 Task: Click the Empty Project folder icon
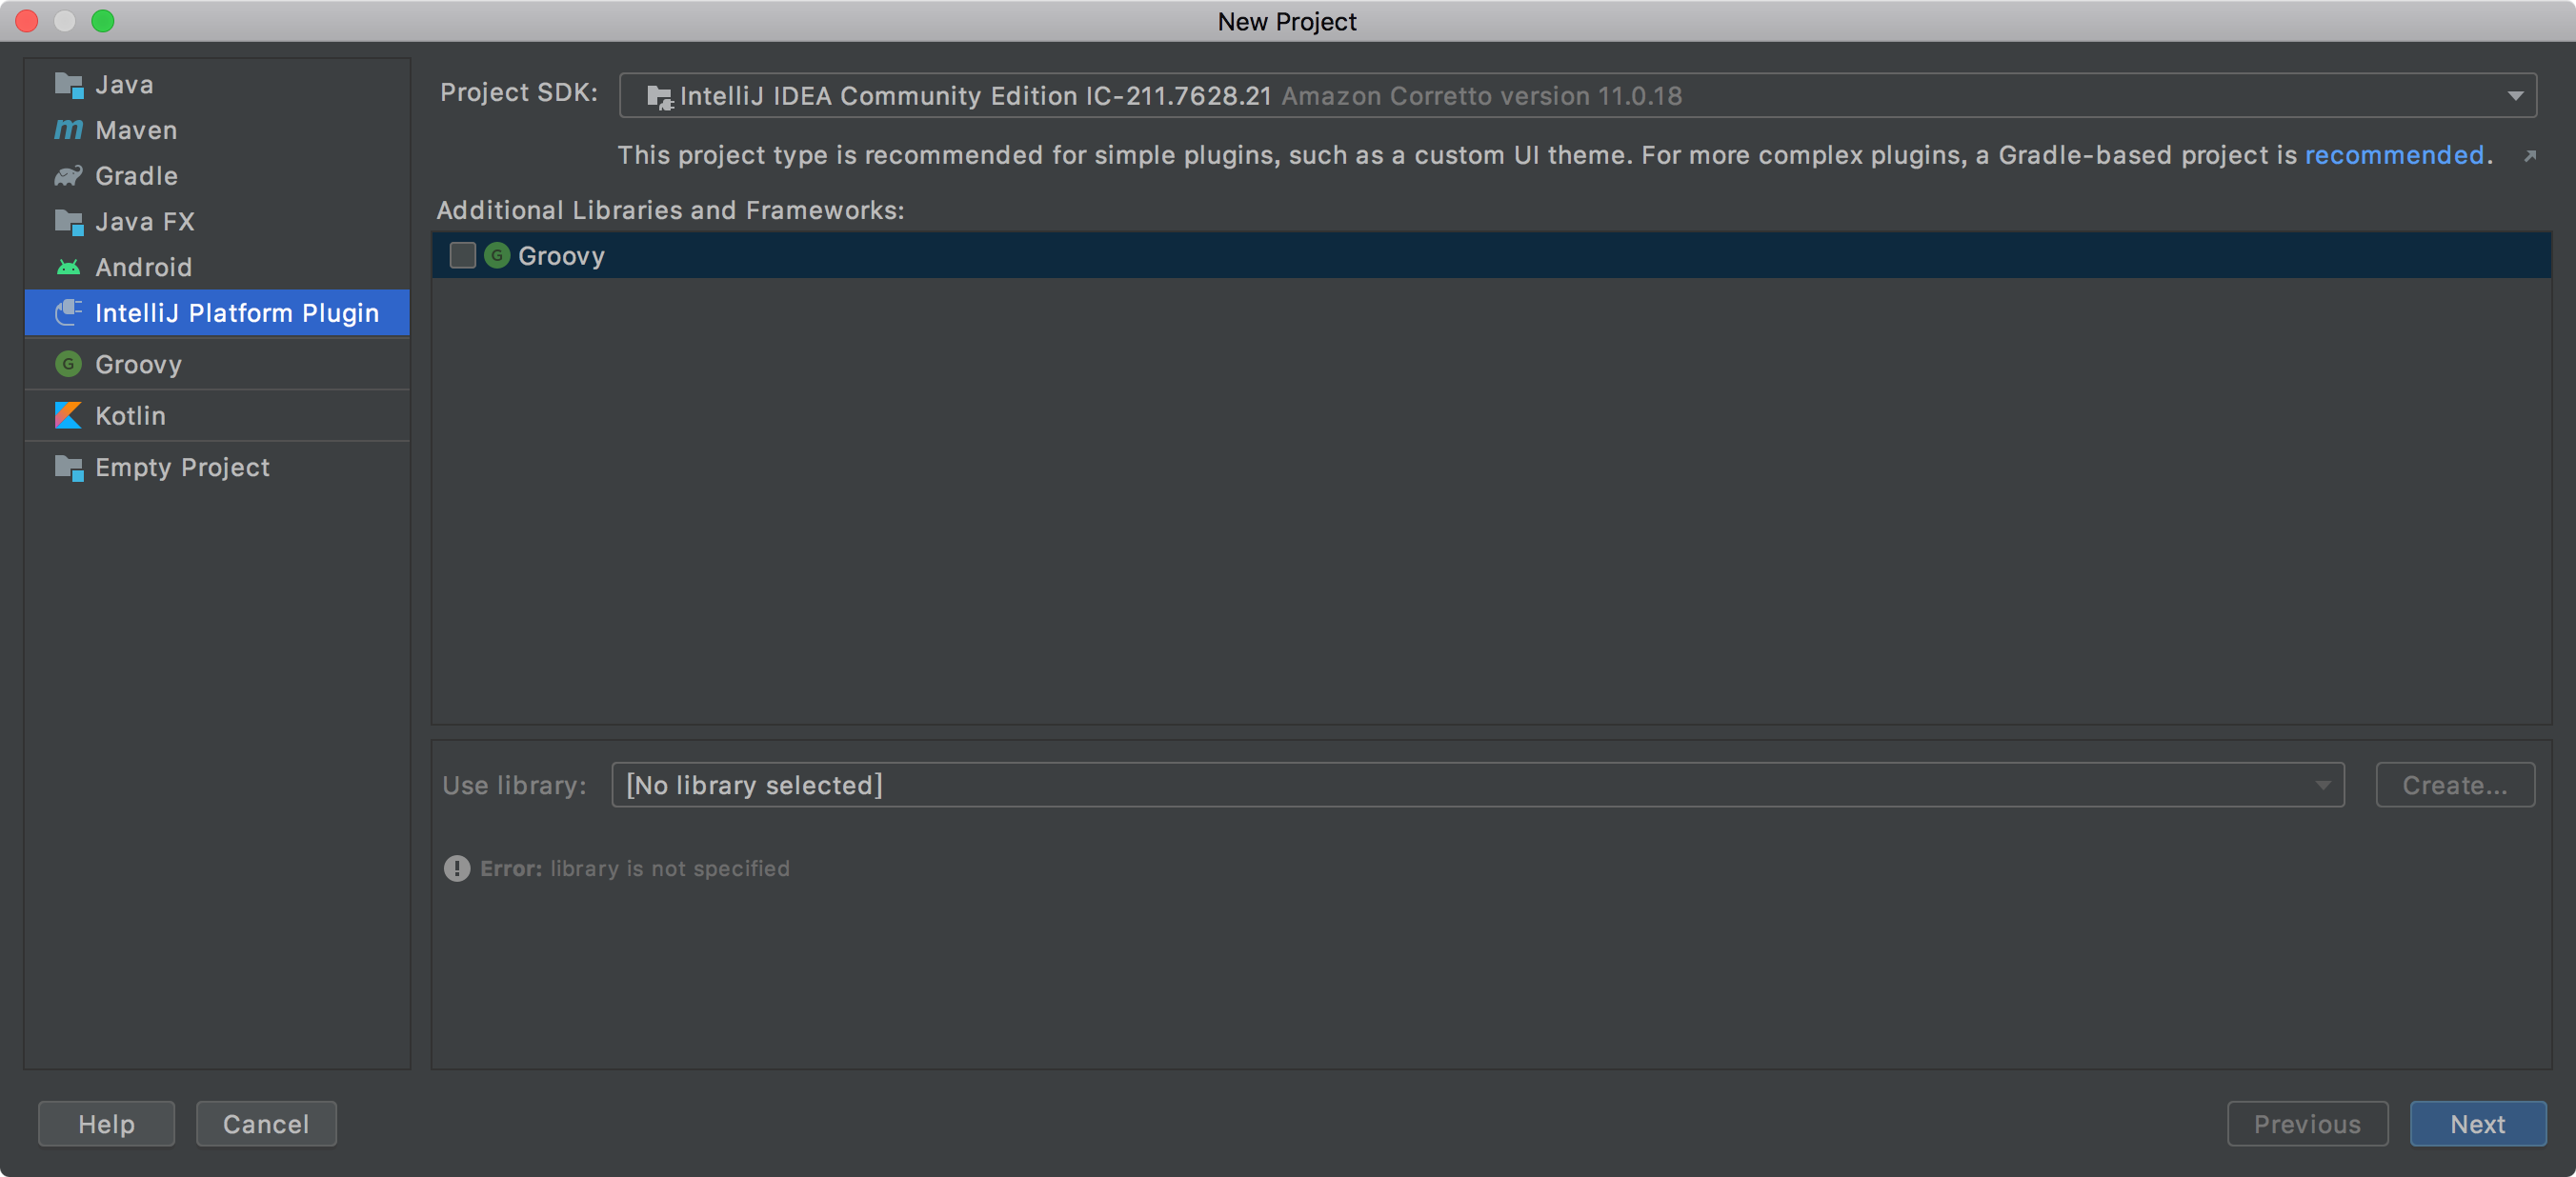click(x=68, y=467)
